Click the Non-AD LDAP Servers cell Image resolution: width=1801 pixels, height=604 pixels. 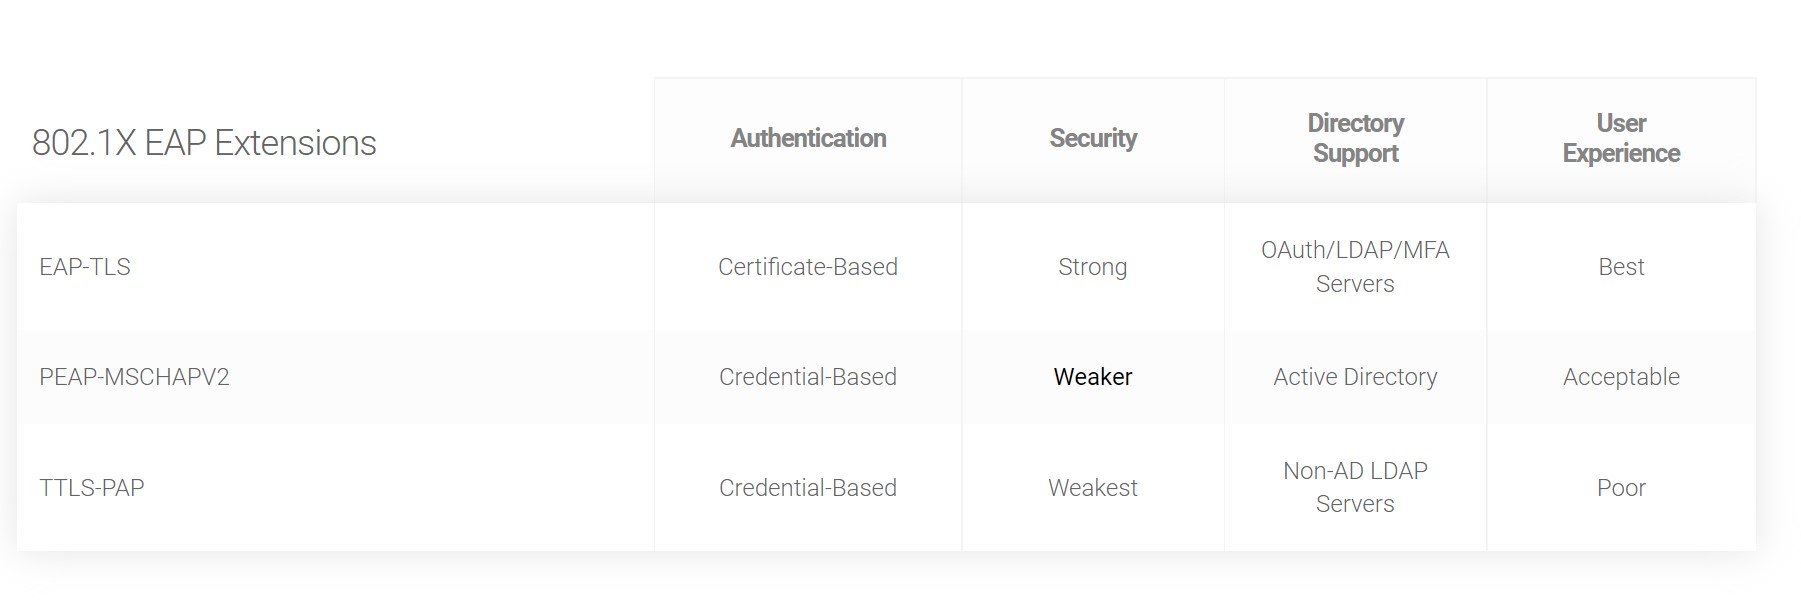pyautogui.click(x=1355, y=487)
